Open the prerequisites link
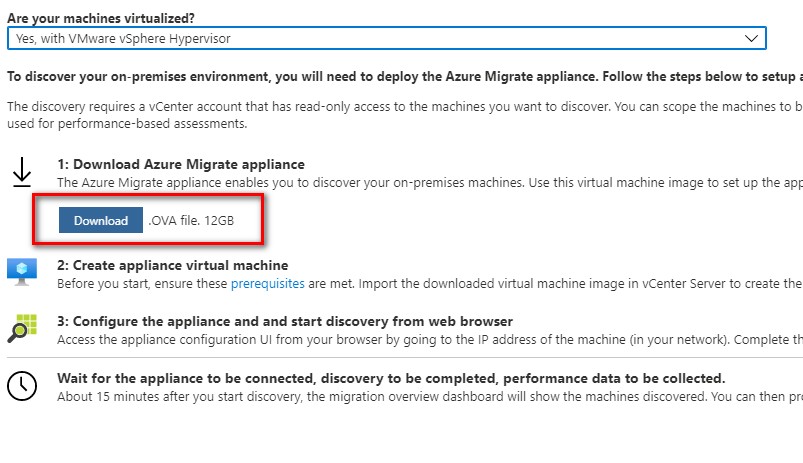 [x=267, y=283]
